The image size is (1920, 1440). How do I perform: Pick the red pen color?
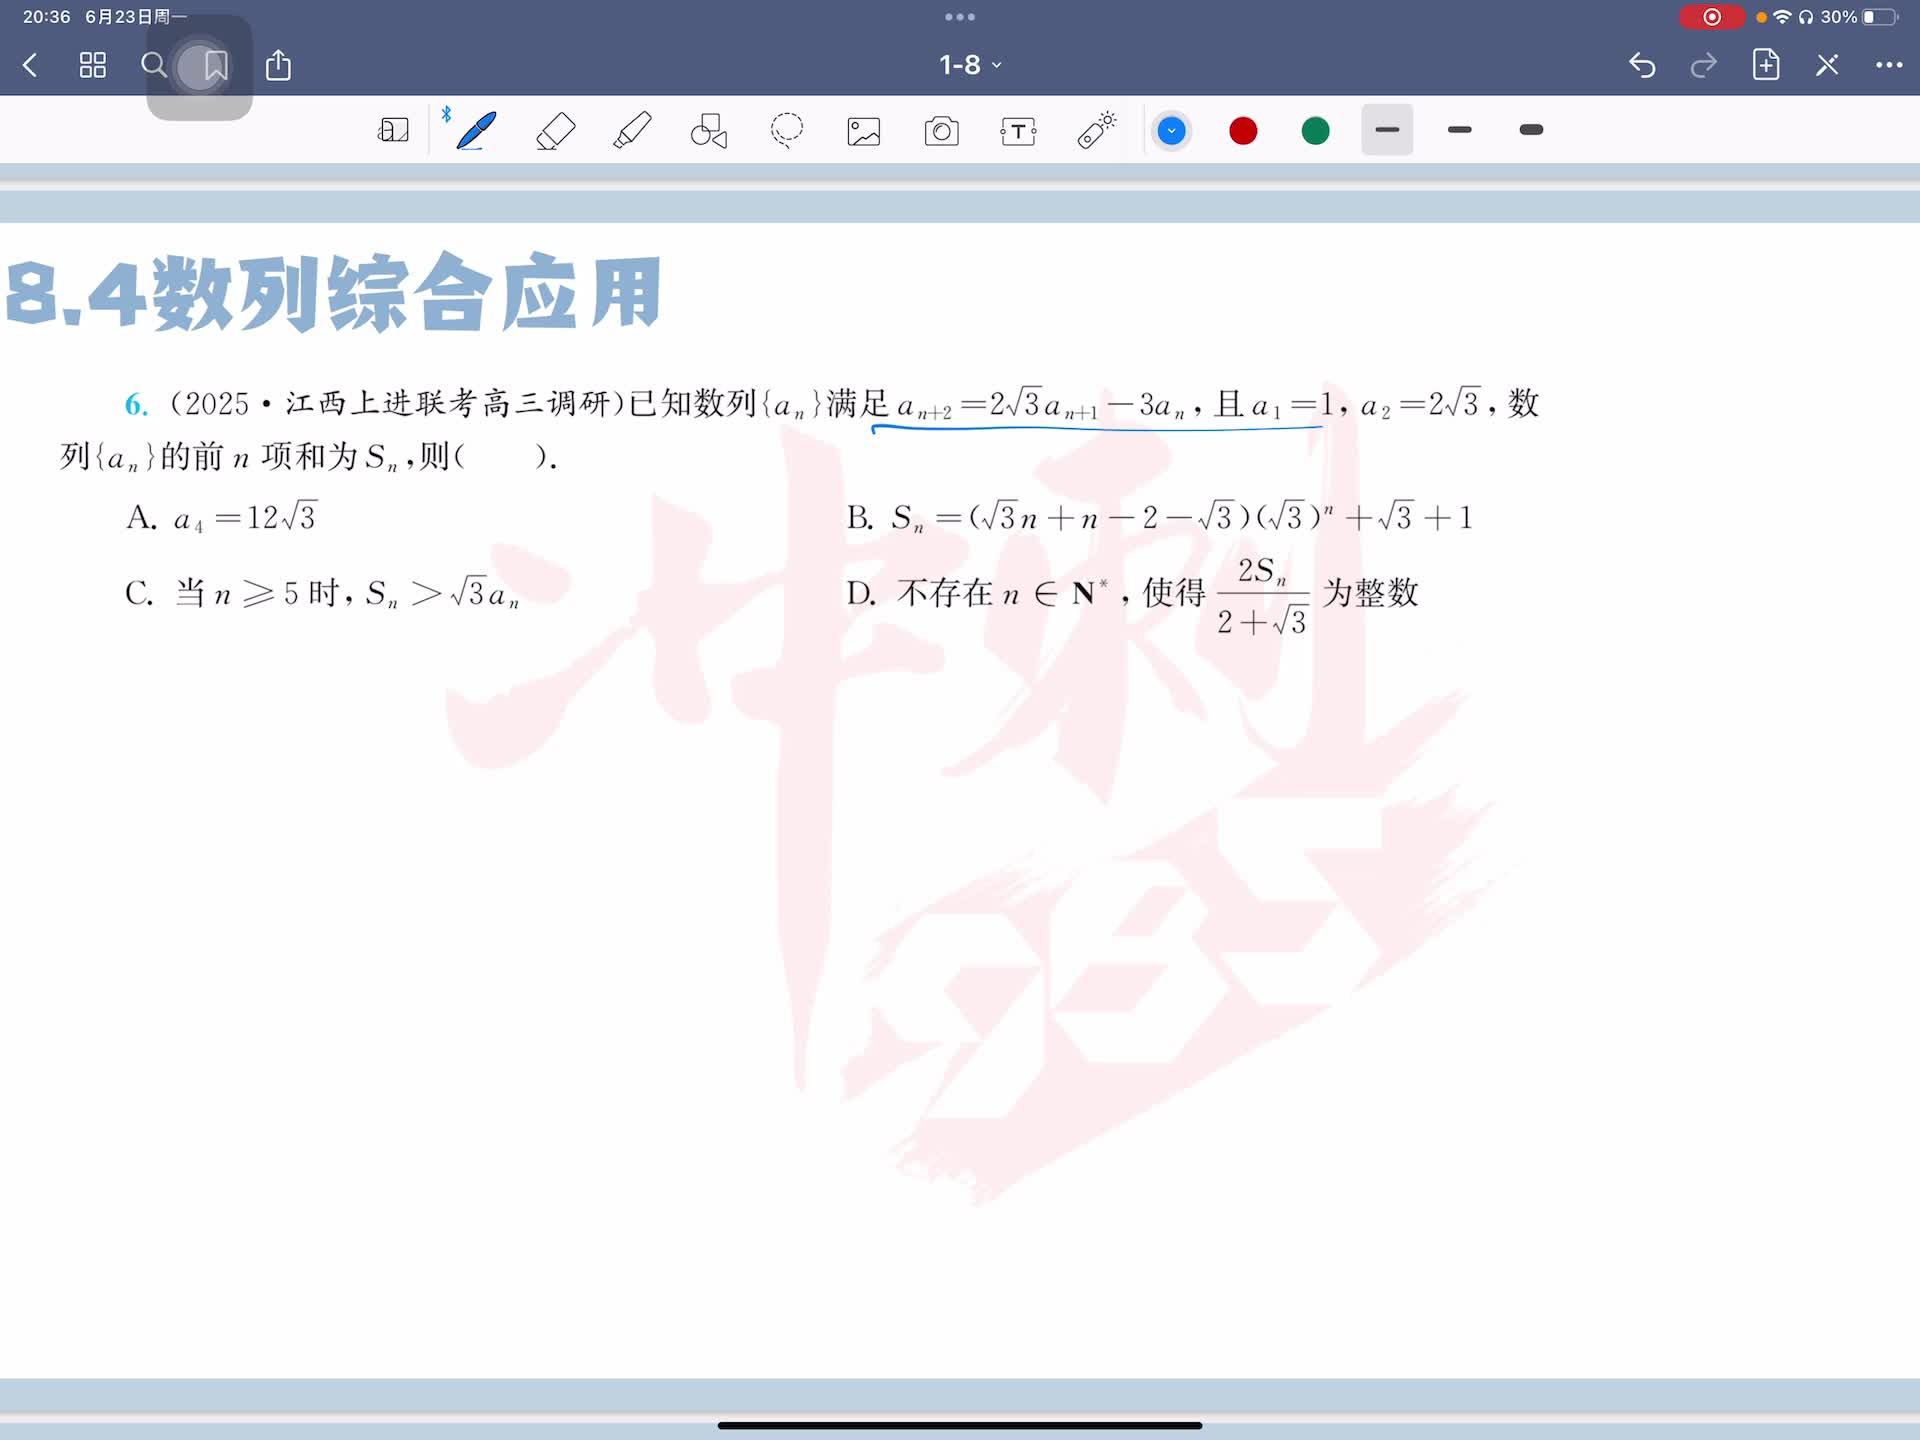point(1243,131)
